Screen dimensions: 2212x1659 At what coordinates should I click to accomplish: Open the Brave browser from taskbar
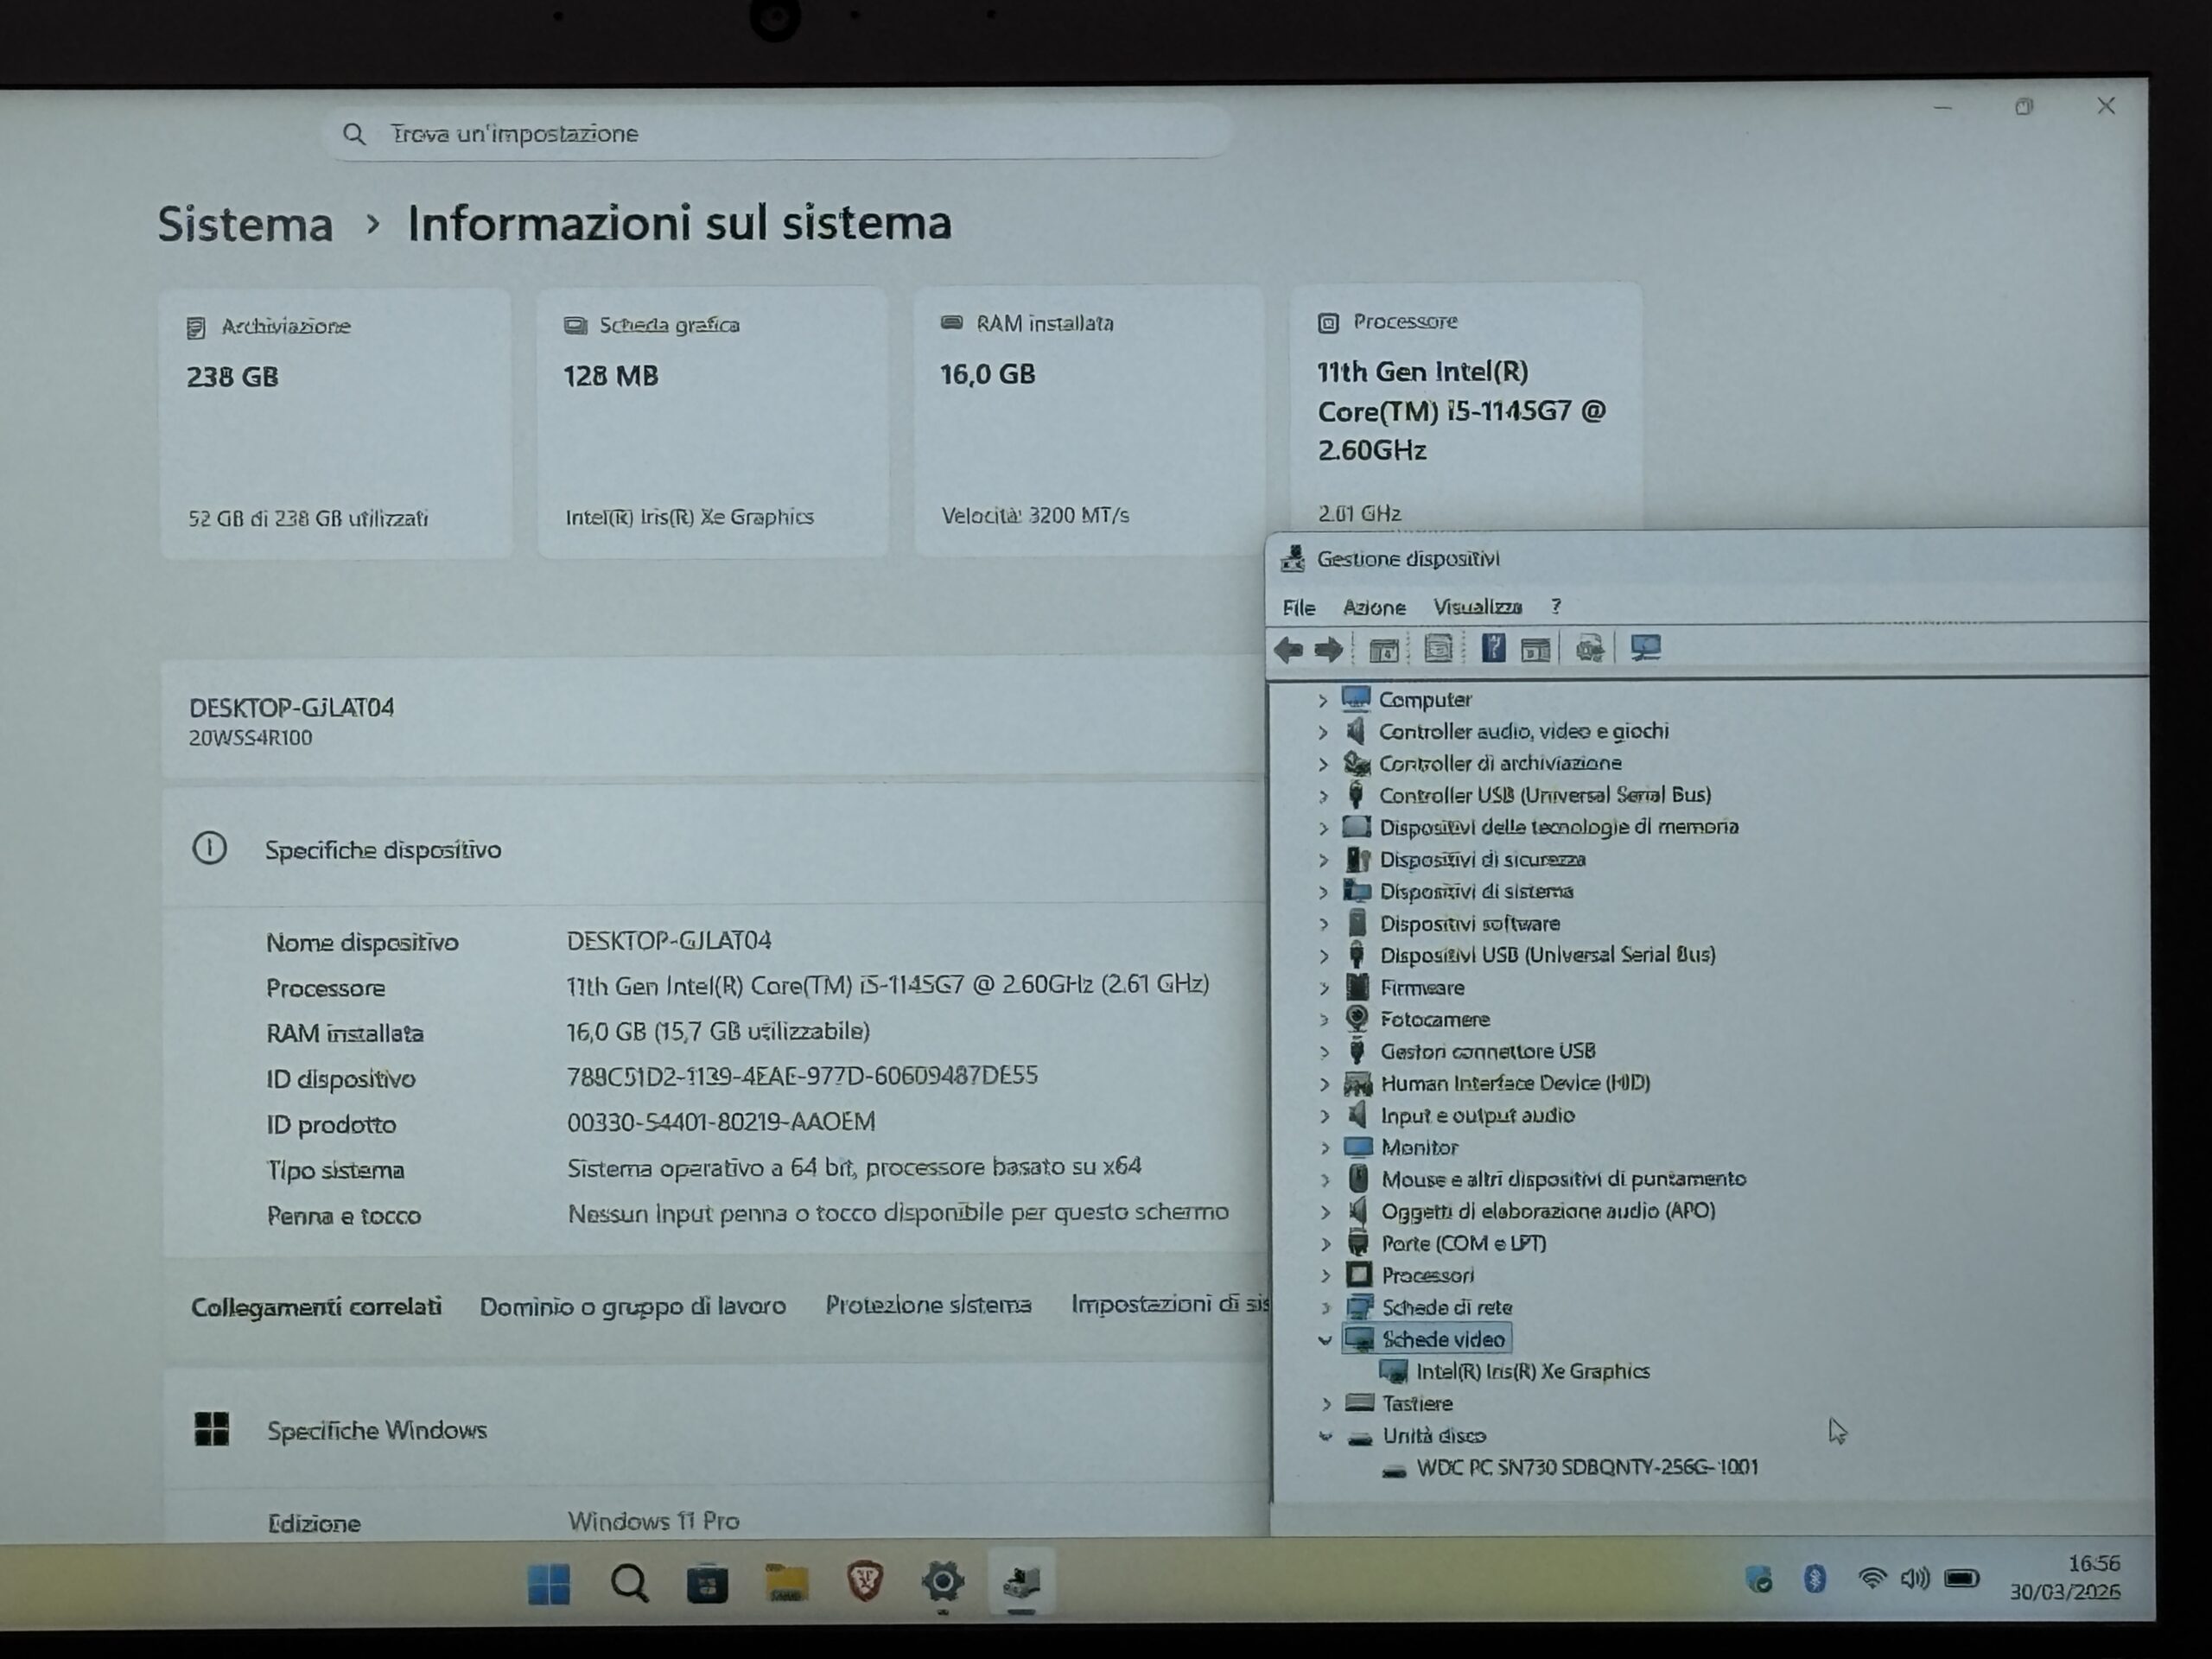pos(865,1581)
